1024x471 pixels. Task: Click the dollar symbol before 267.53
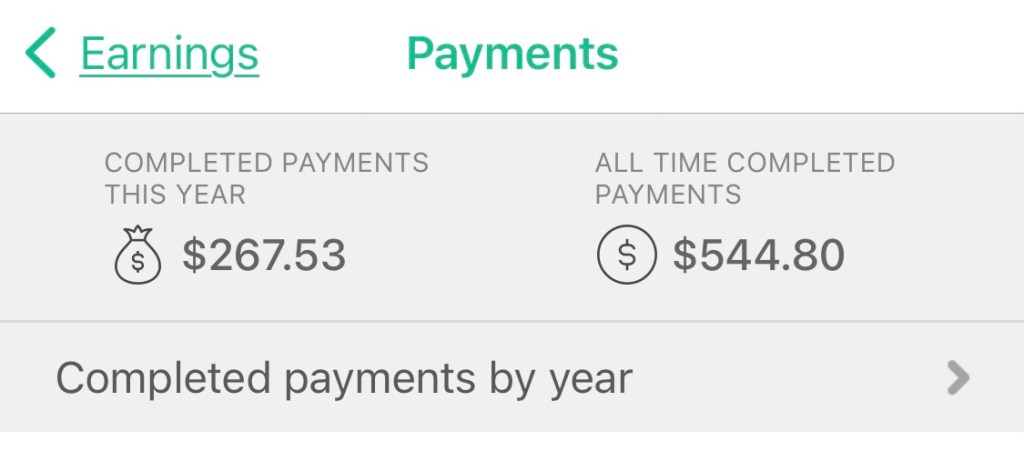coord(193,256)
